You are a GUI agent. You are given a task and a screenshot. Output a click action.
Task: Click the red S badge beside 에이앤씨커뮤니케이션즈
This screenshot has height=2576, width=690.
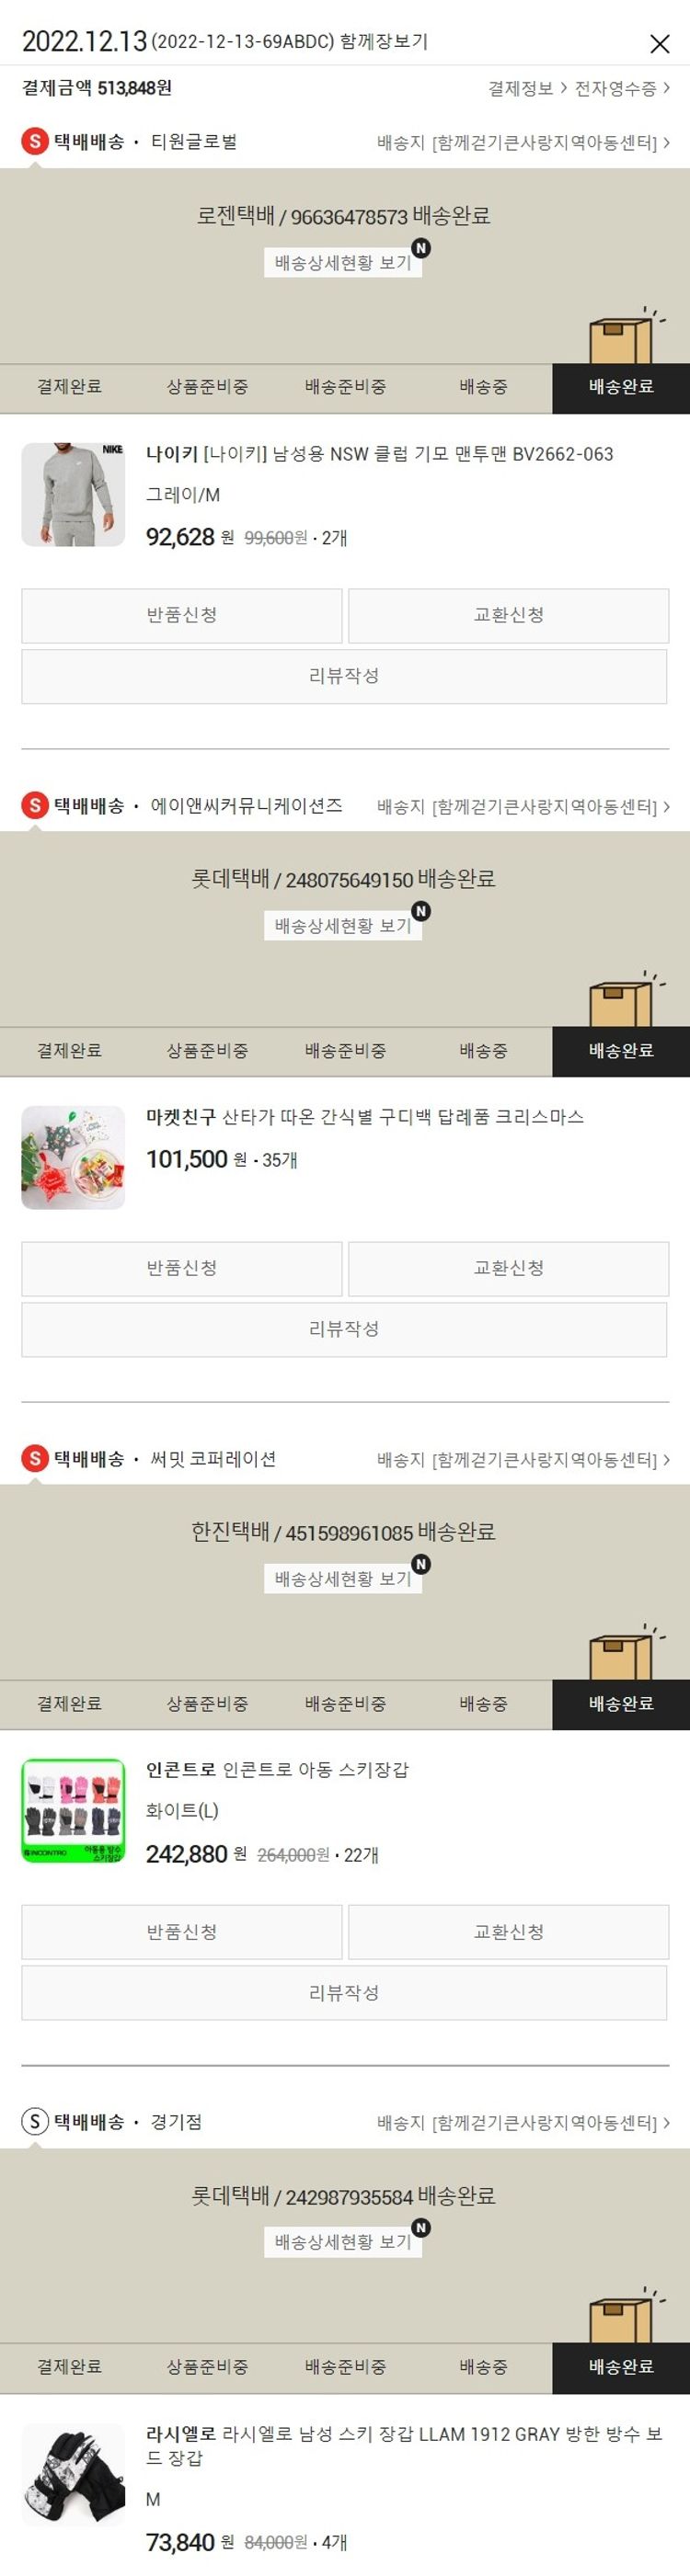[x=35, y=805]
